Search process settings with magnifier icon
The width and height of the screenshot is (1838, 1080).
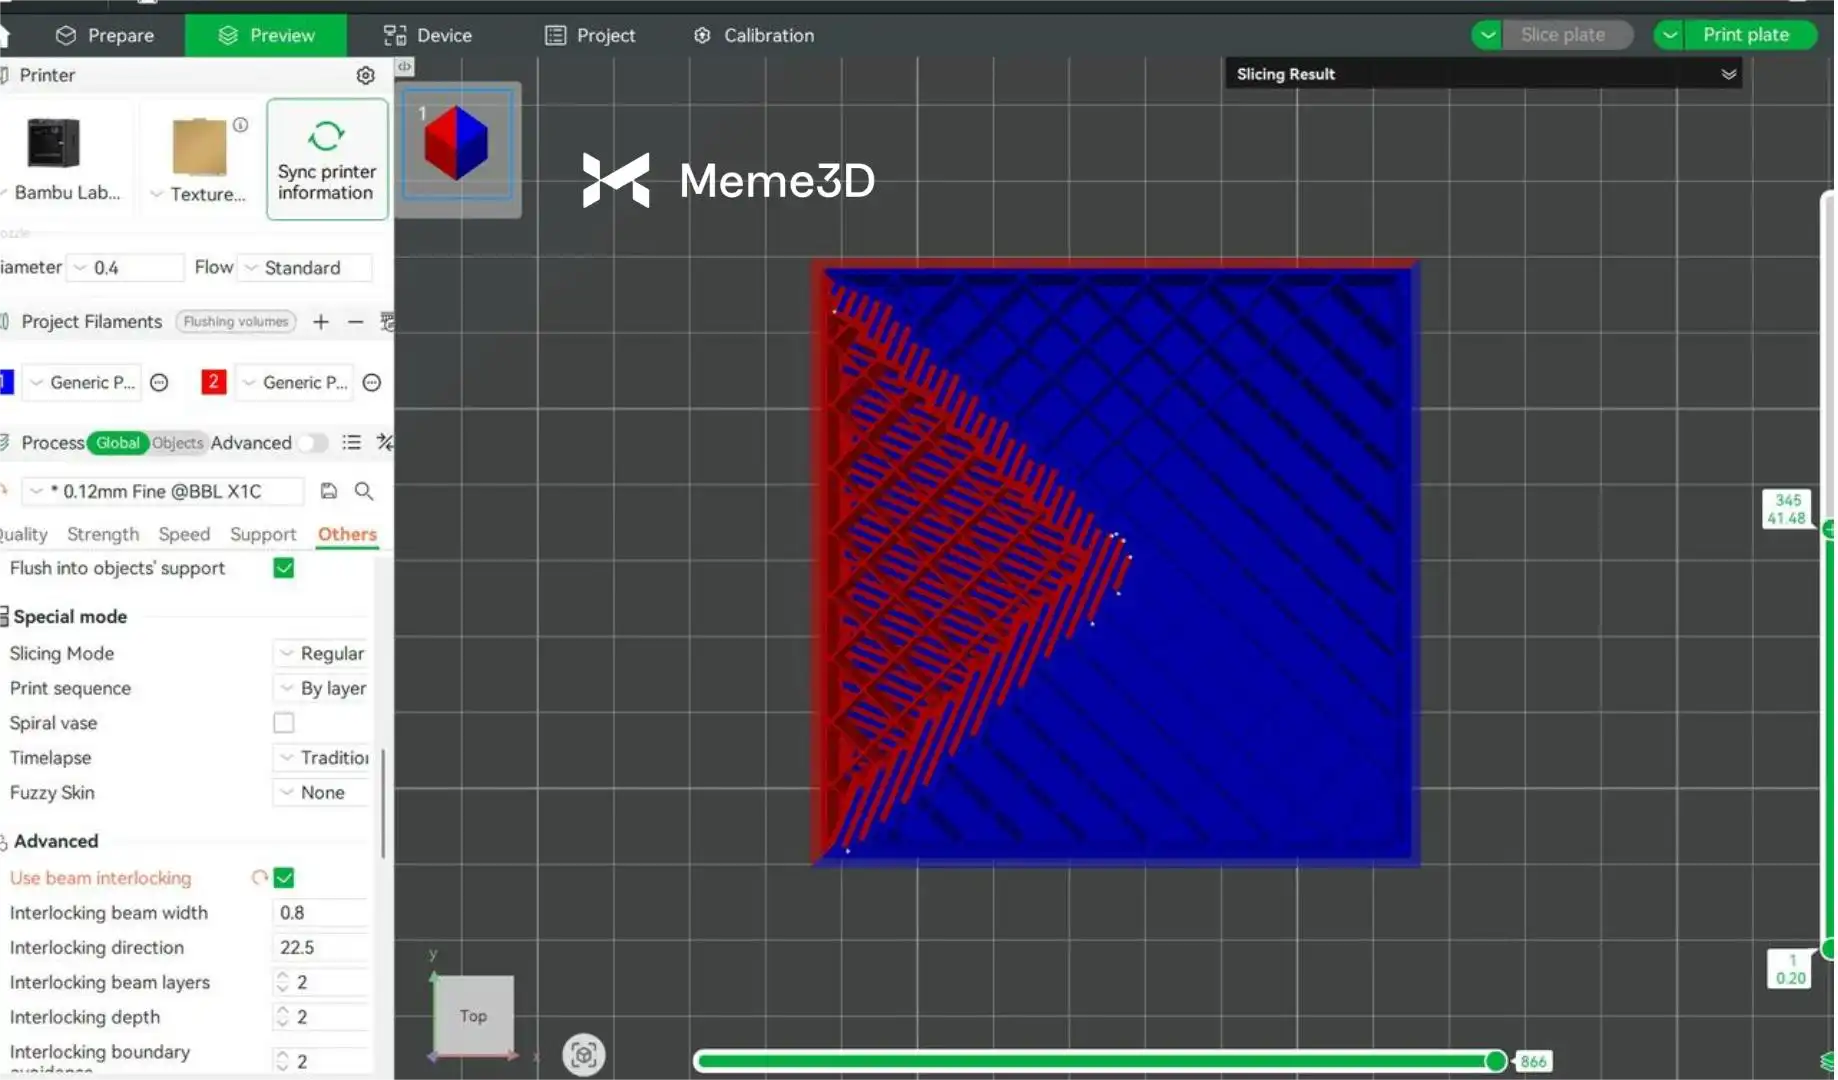click(x=364, y=491)
